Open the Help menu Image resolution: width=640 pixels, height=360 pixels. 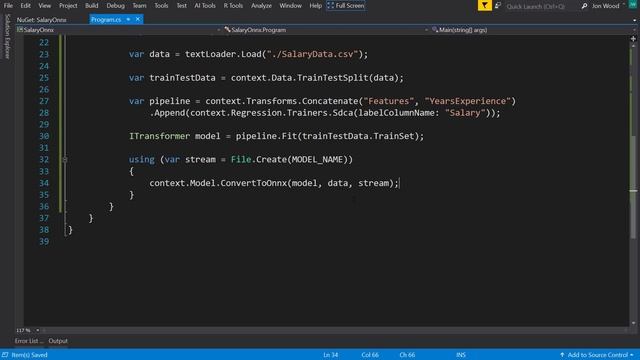315,6
